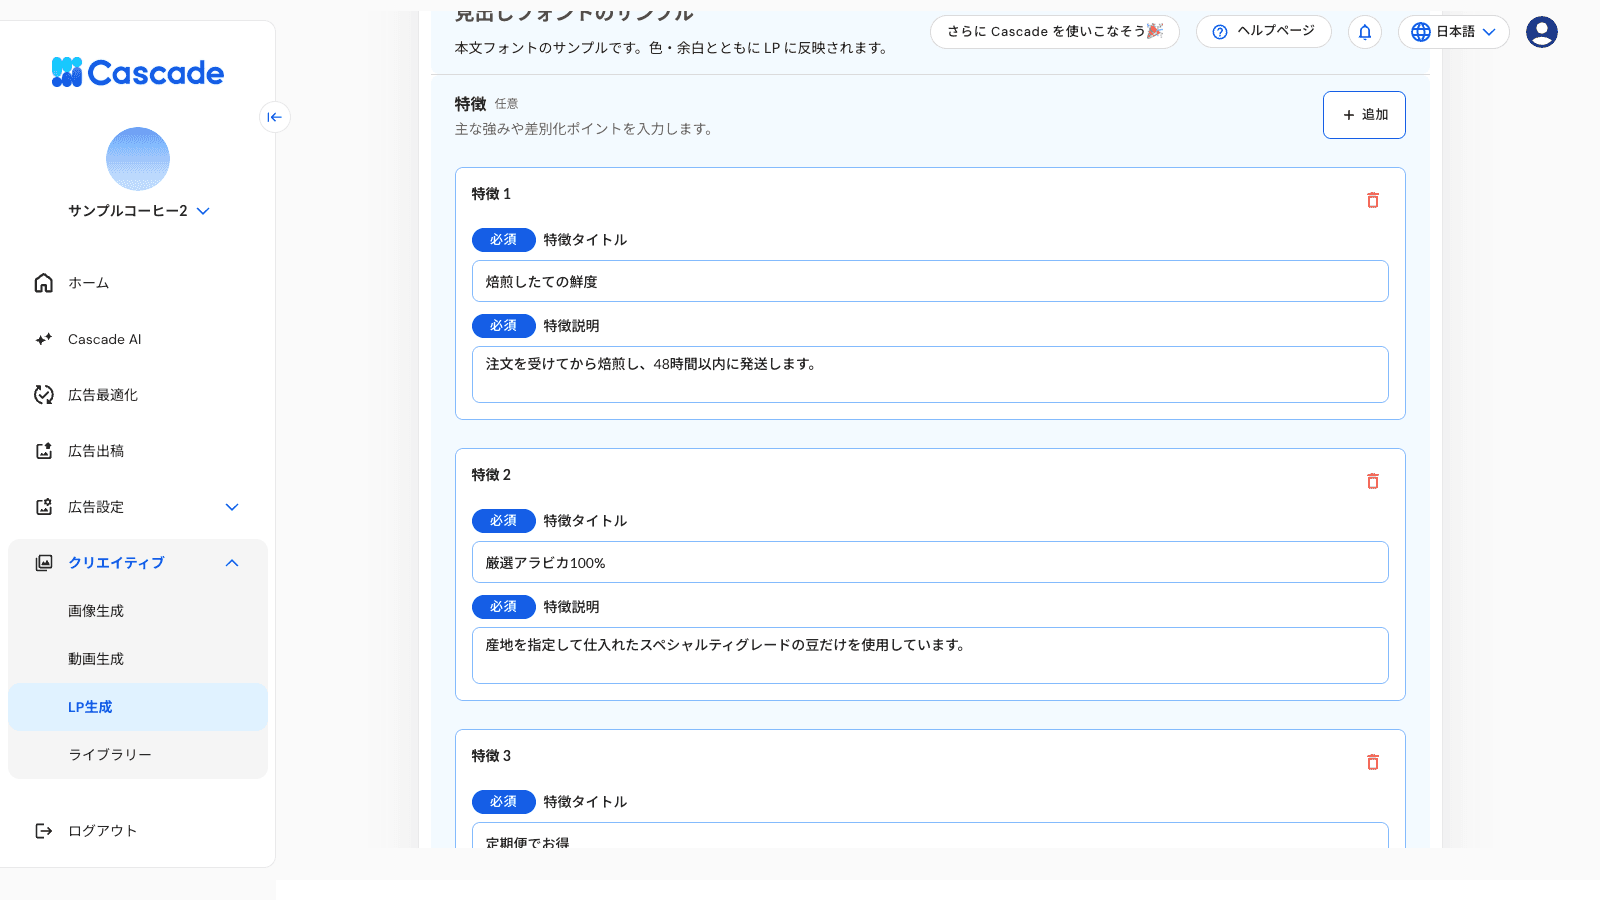Image resolution: width=1600 pixels, height=900 pixels.
Task: Click the 特徴 3 title field 定期便でお得
Action: click(930, 836)
